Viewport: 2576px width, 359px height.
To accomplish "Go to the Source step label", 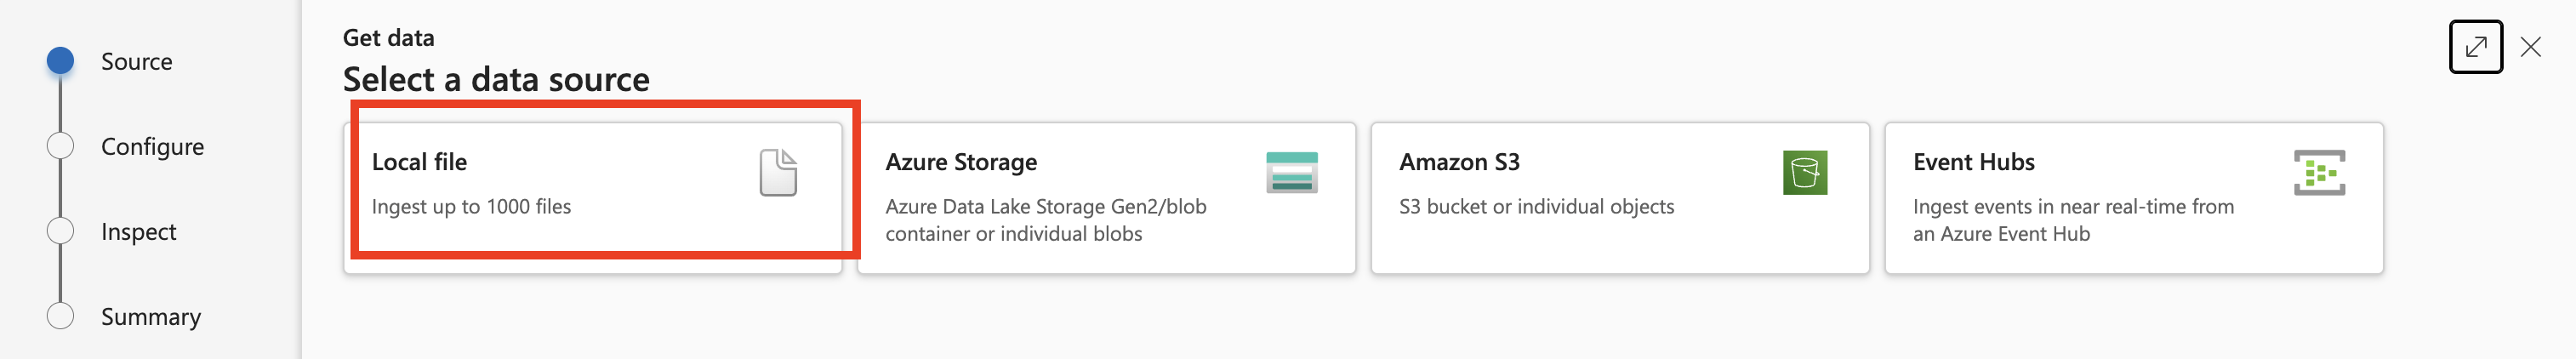I will (137, 62).
